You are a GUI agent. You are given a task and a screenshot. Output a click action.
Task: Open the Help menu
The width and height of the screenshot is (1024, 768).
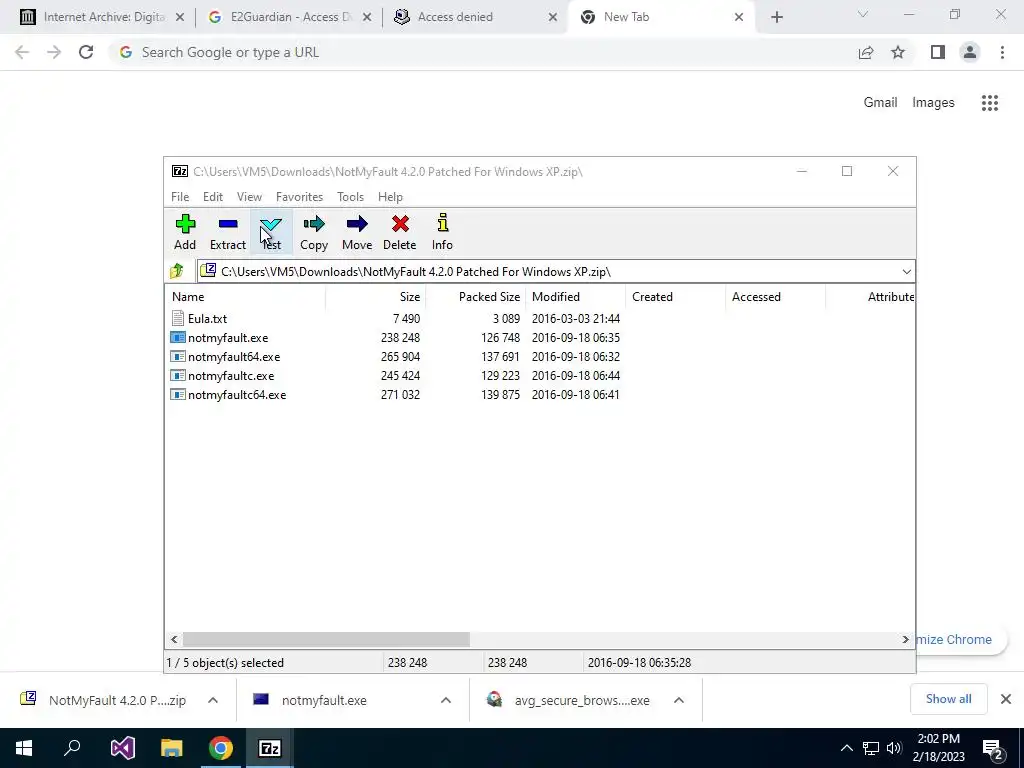point(390,197)
